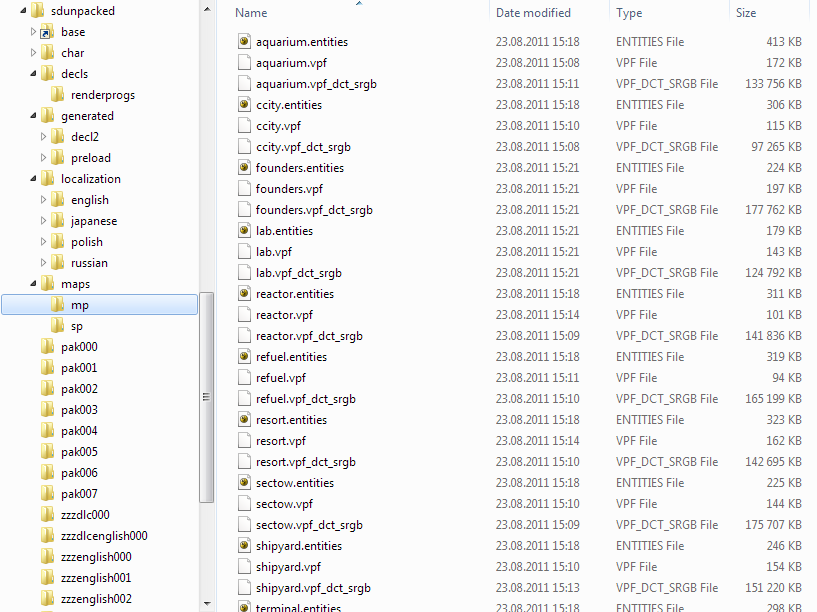Click the reactor.entities file icon
This screenshot has width=817, height=612.
tap(245, 294)
